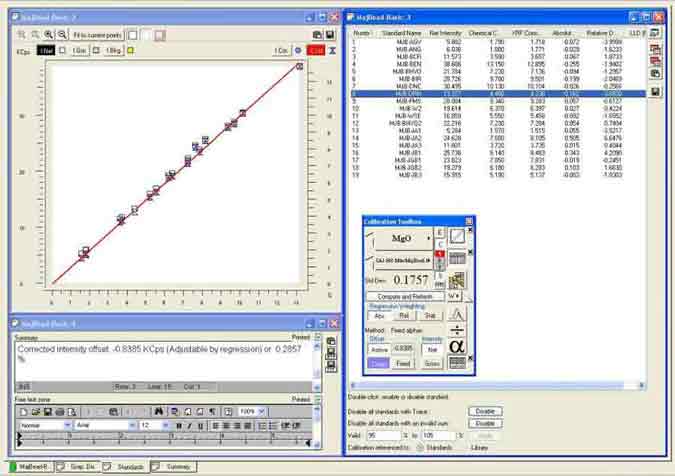Click the Compute and Refresh button
This screenshot has width=675, height=476.
pos(404,296)
